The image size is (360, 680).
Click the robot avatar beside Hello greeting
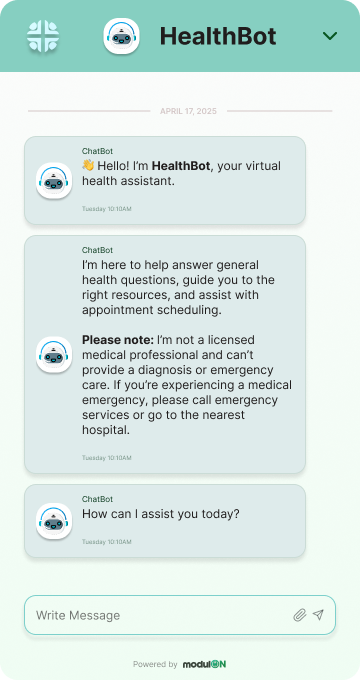(x=54, y=180)
